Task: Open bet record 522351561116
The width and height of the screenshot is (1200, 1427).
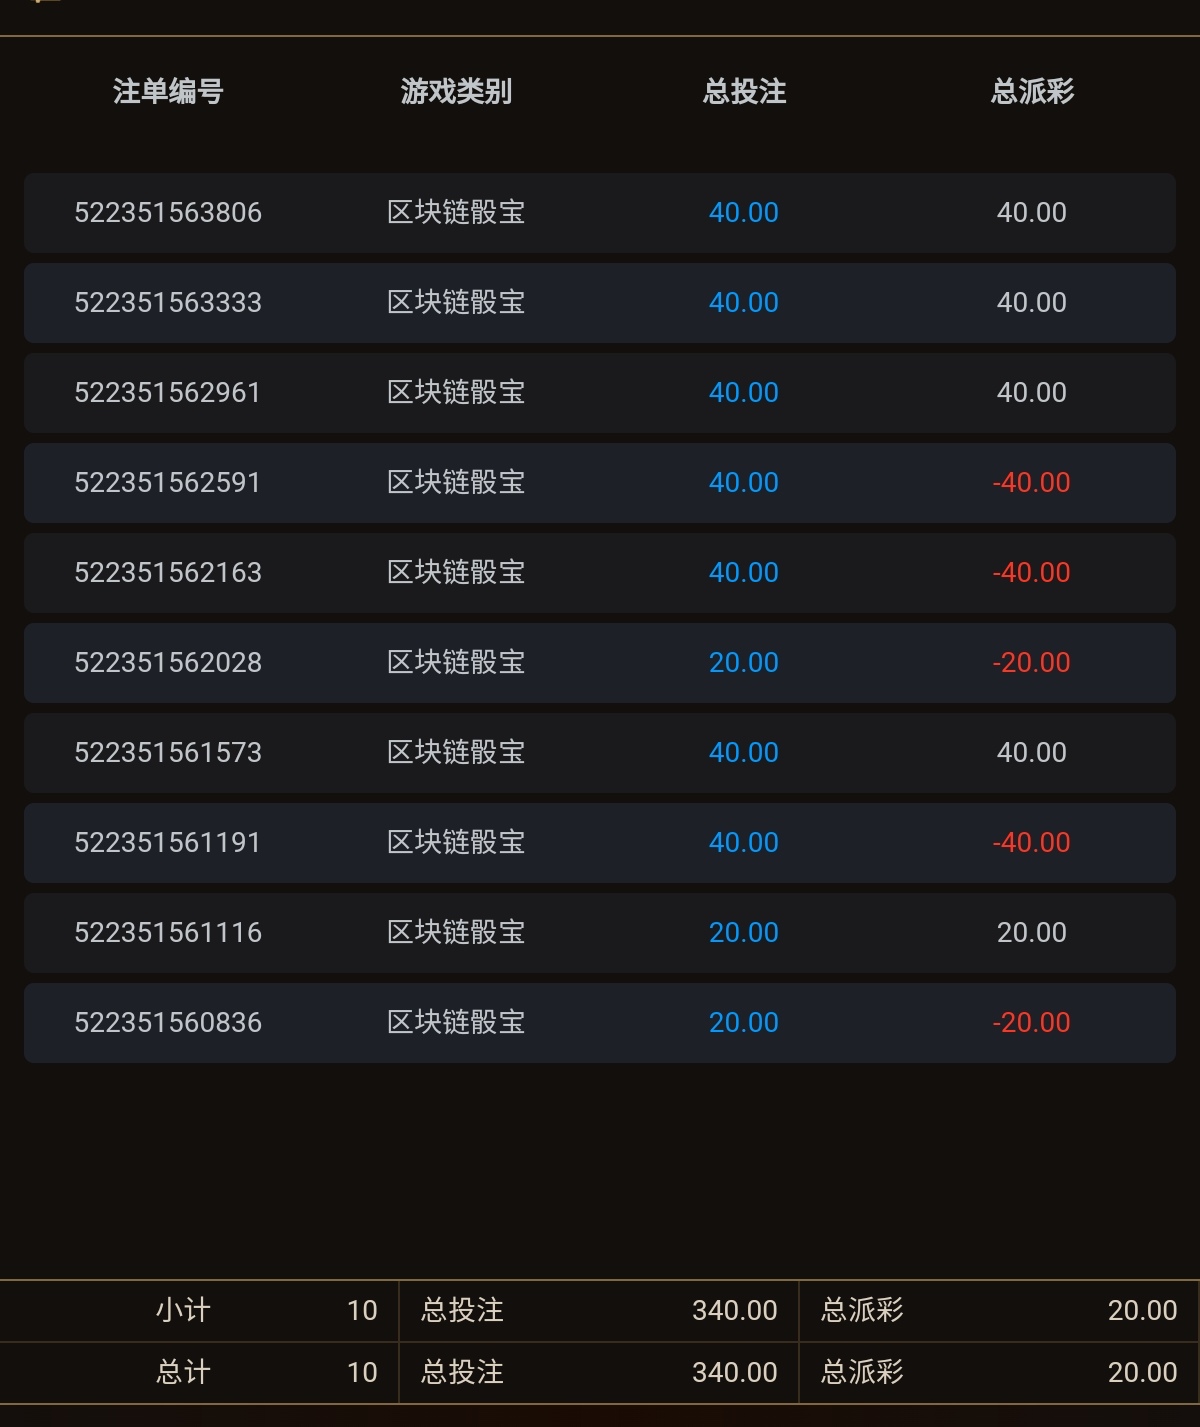Action: 168,933
